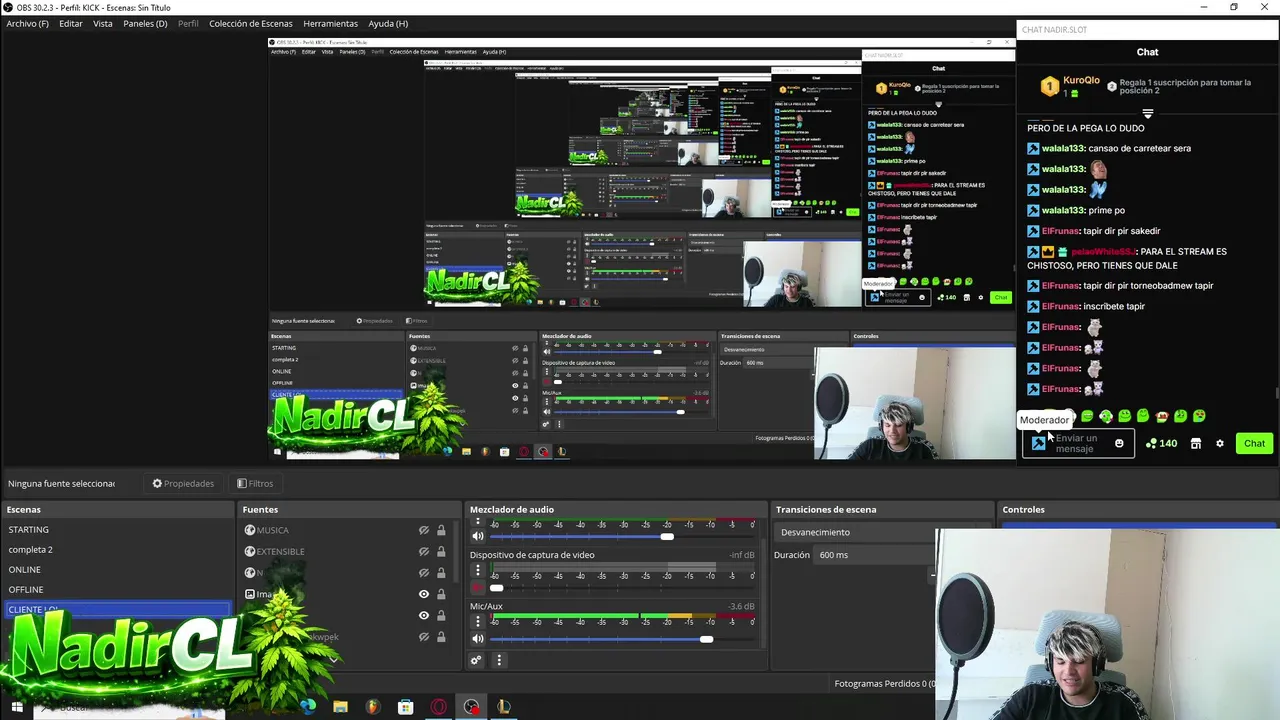Viewport: 1280px width, 720px height.
Task: Unmute Dispositivo de captura de video
Action: pos(478,588)
